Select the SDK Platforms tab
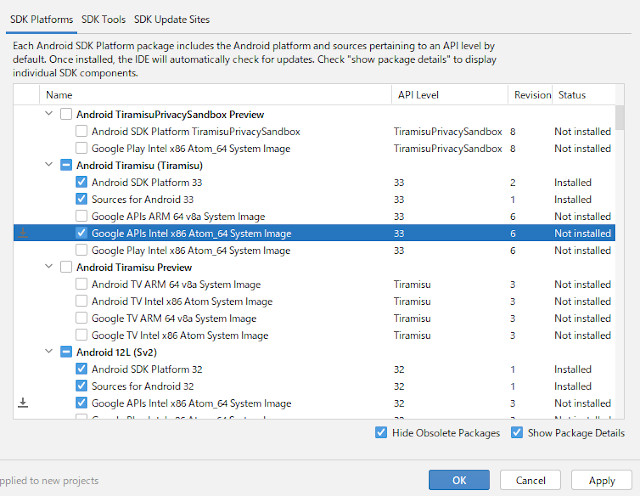This screenshot has height=496, width=640. coord(42,19)
